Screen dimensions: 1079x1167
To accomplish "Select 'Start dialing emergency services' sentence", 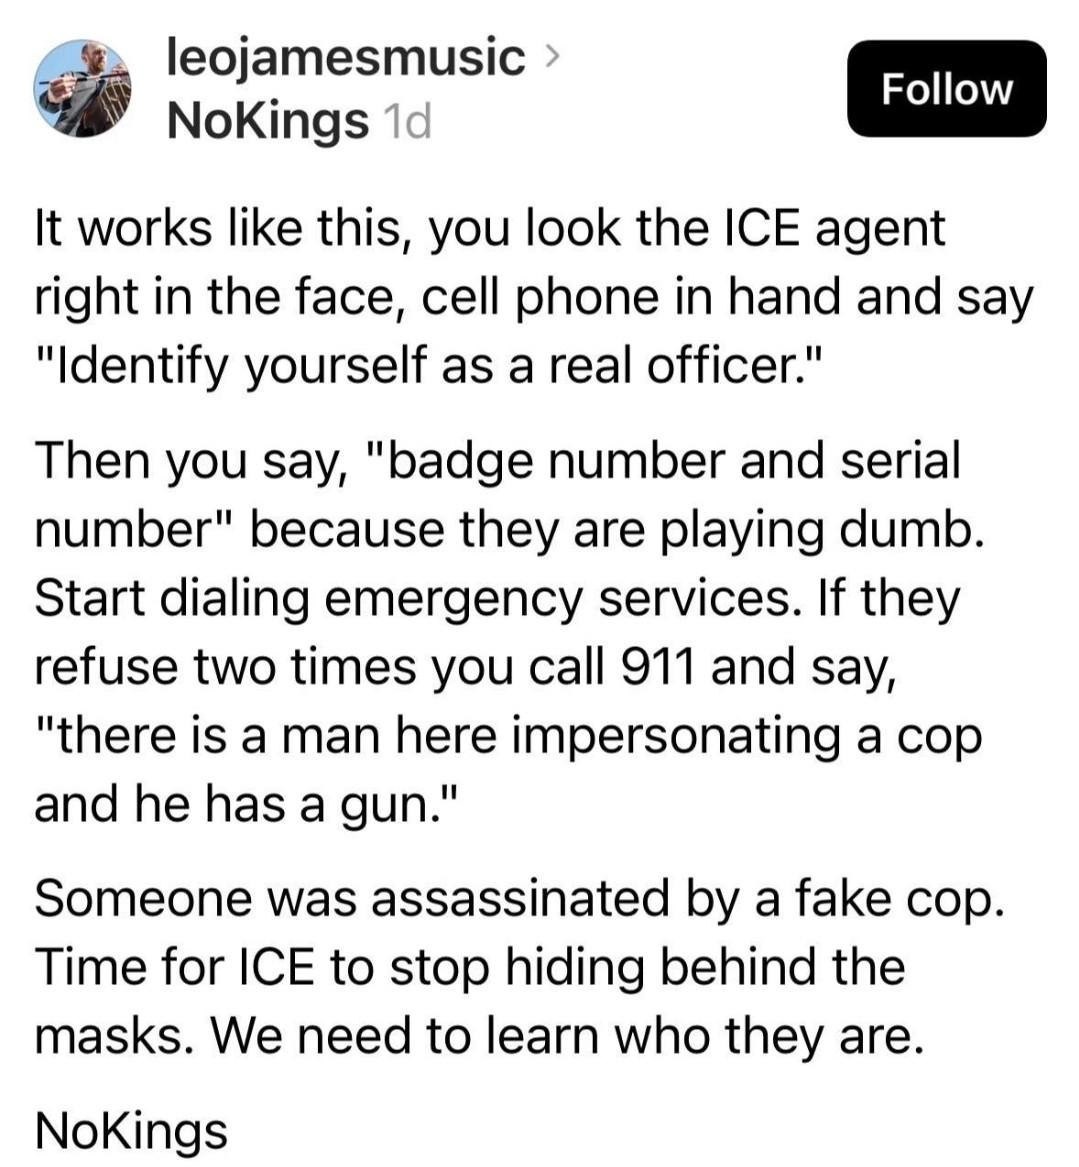I will pyautogui.click(x=418, y=598).
